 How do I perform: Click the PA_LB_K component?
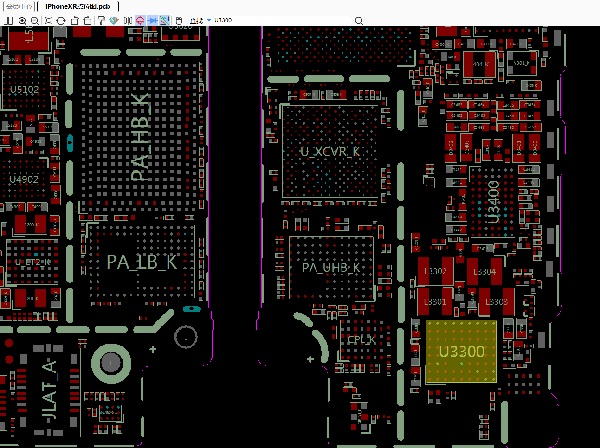(141, 262)
